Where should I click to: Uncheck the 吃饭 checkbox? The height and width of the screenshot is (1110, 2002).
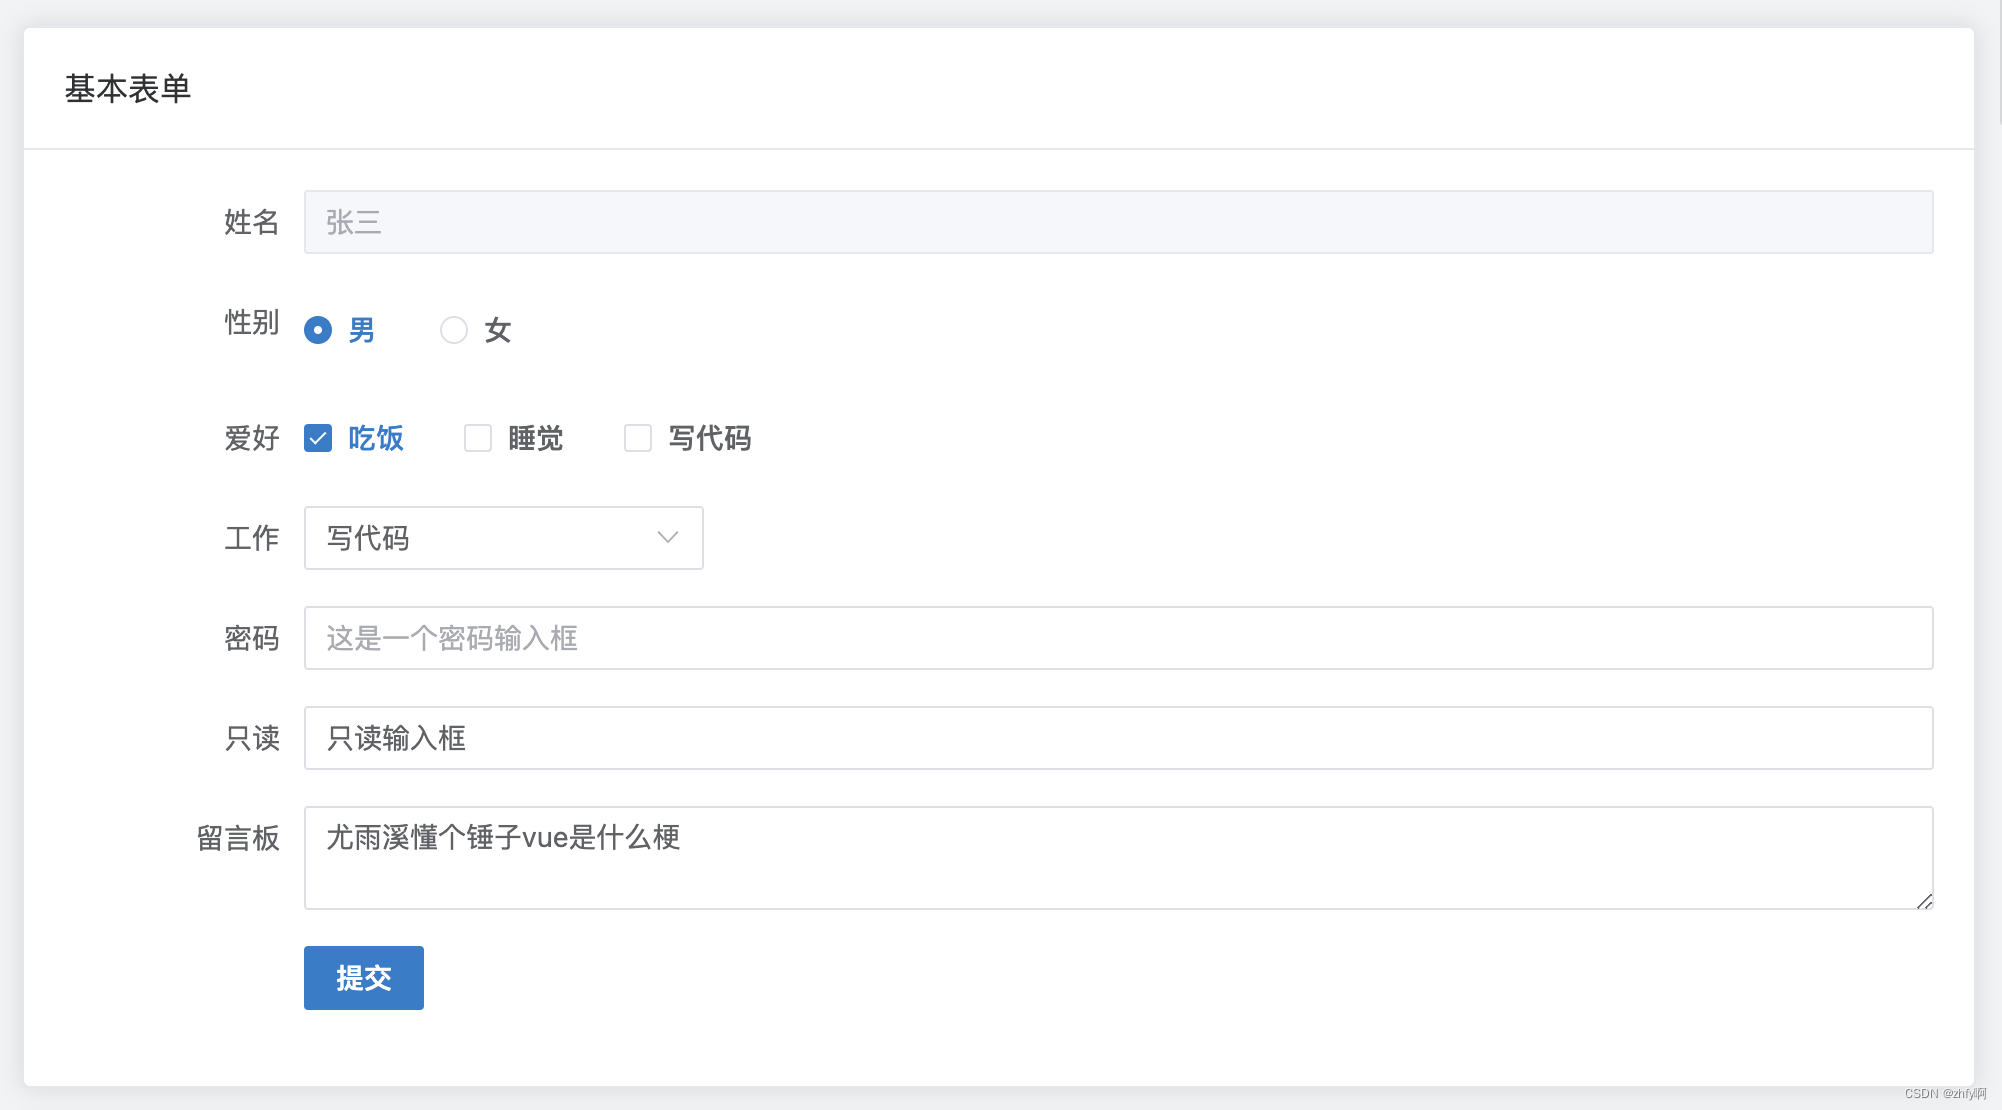pos(318,438)
